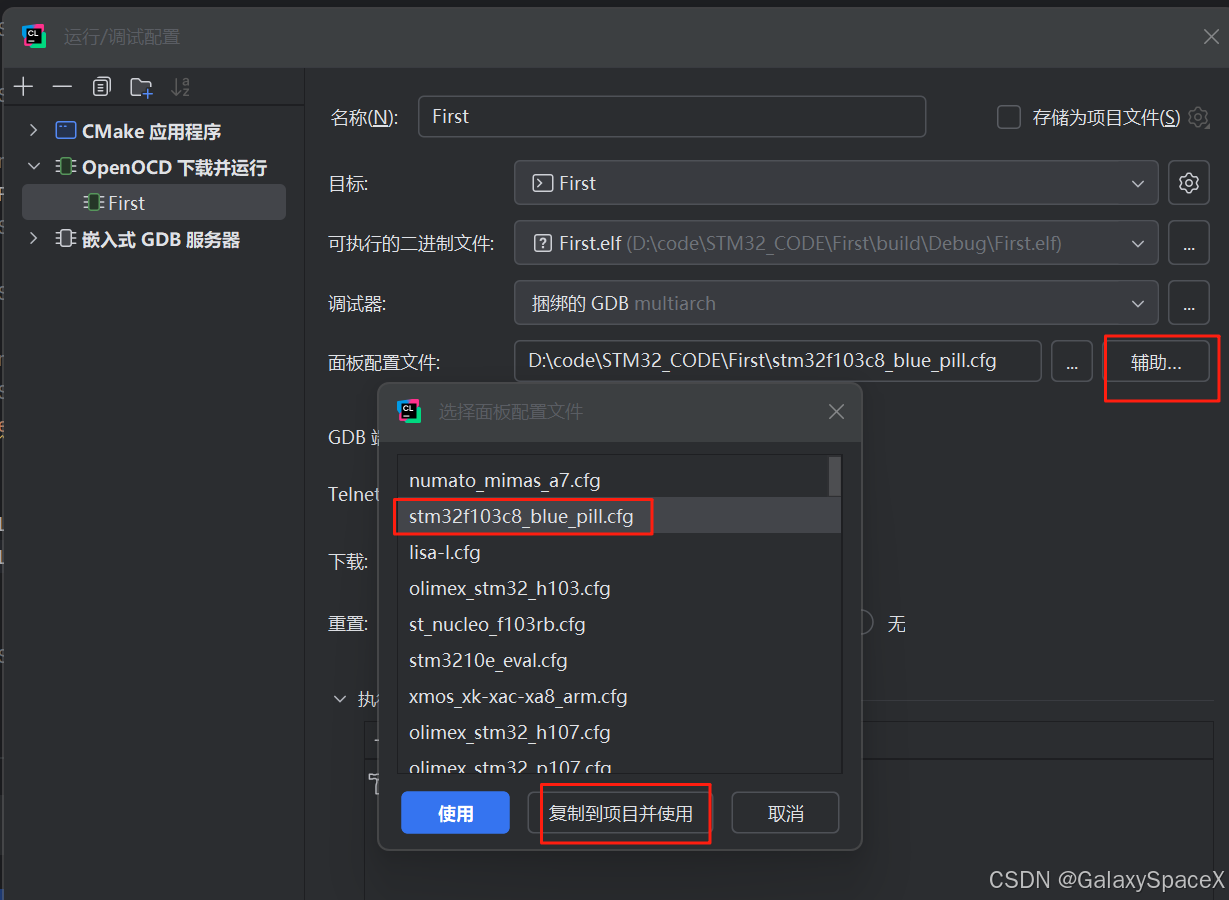1229x900 pixels.
Task: Select the 无 reset radio option
Action: 864,623
